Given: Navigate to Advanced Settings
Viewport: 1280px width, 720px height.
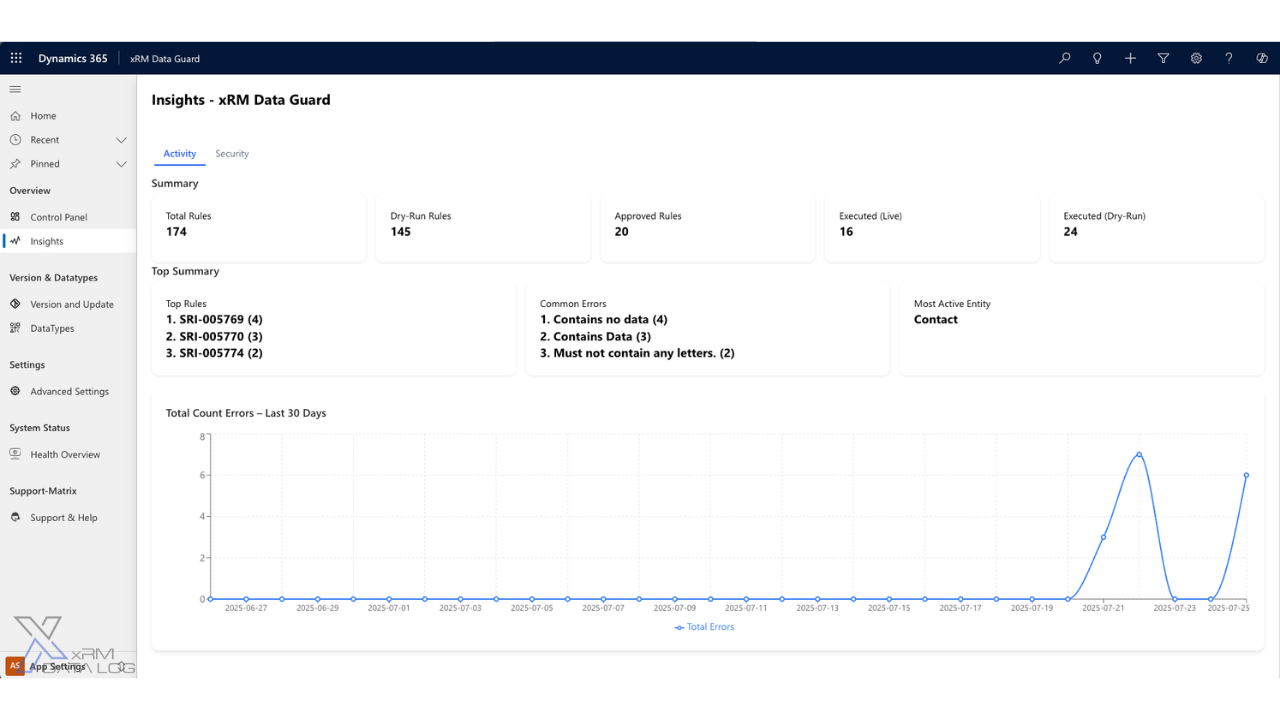Looking at the screenshot, I should tap(69, 391).
